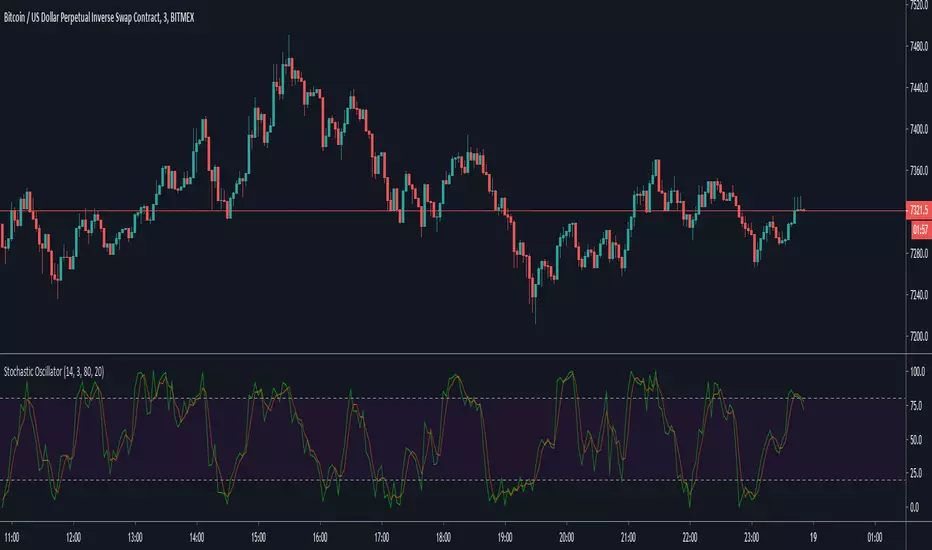Click the 7240.0 price axis label
Image resolution: width=932 pixels, height=550 pixels.
919,295
